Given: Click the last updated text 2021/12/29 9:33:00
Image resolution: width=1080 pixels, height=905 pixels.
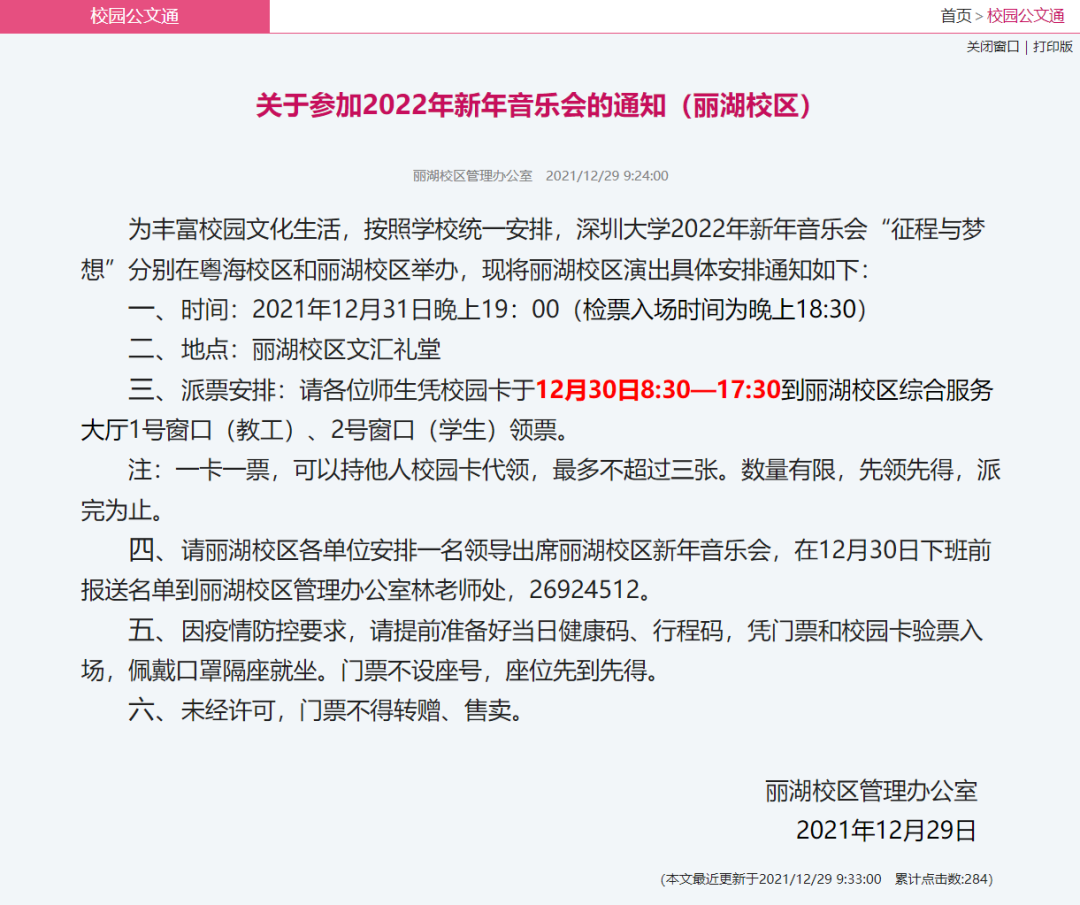Looking at the screenshot, I should pos(820,879).
